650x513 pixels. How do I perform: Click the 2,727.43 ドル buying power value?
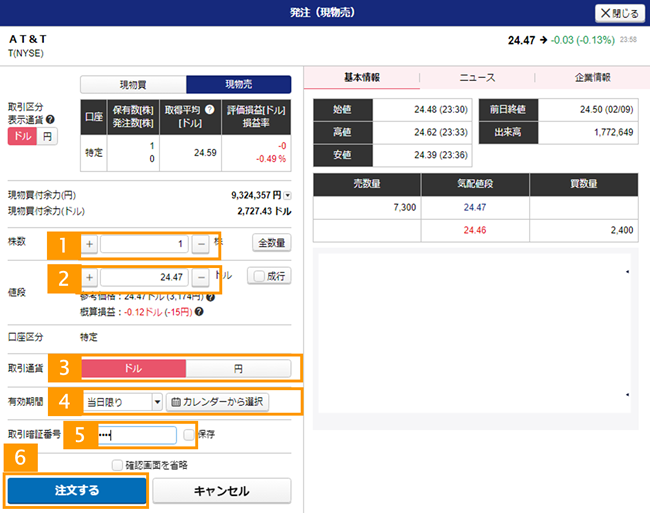(x=264, y=211)
